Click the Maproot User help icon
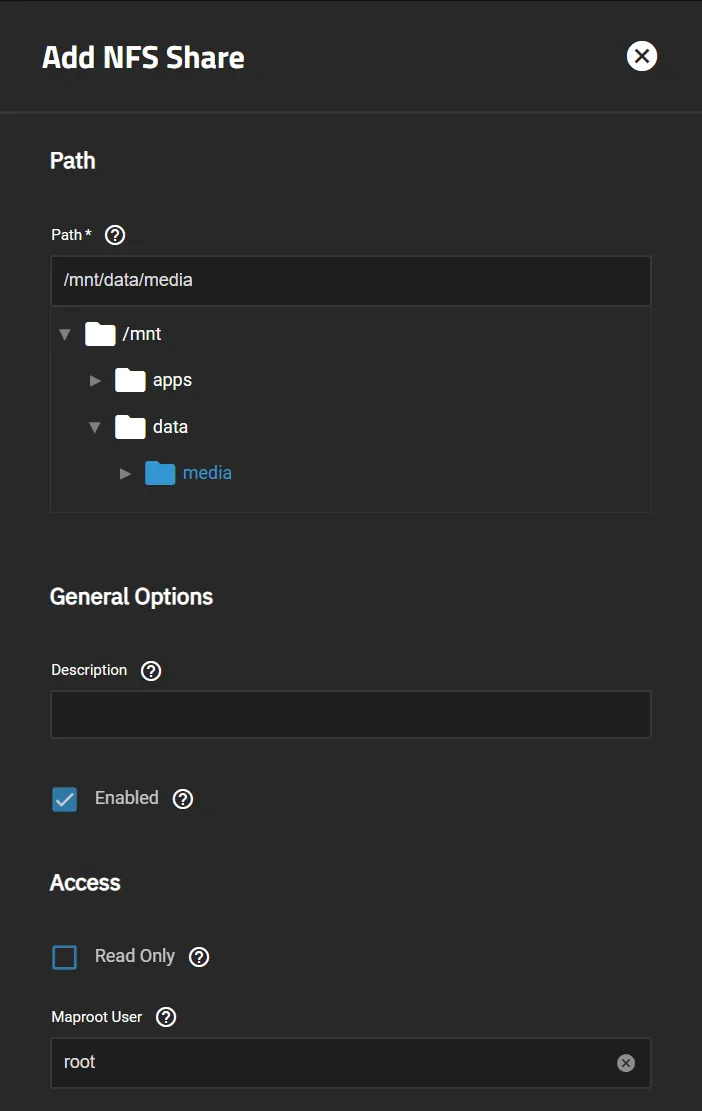 tap(167, 1017)
